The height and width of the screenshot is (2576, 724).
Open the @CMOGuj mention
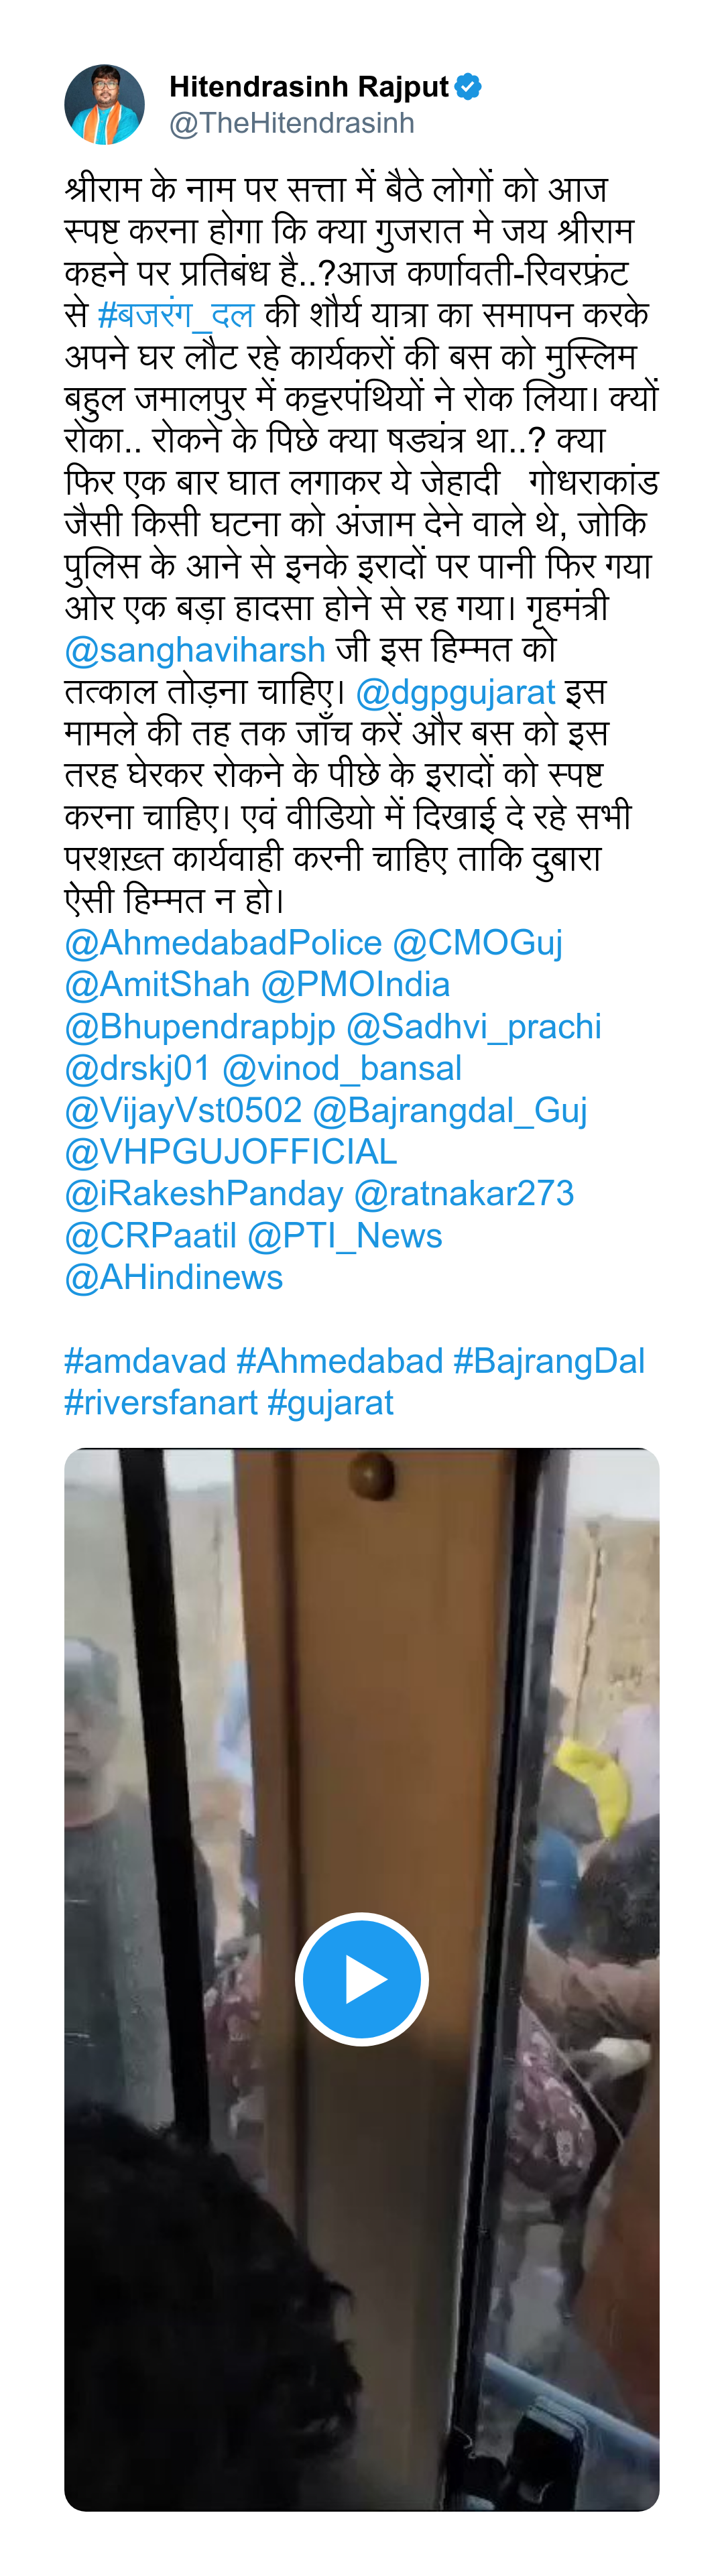tap(478, 943)
